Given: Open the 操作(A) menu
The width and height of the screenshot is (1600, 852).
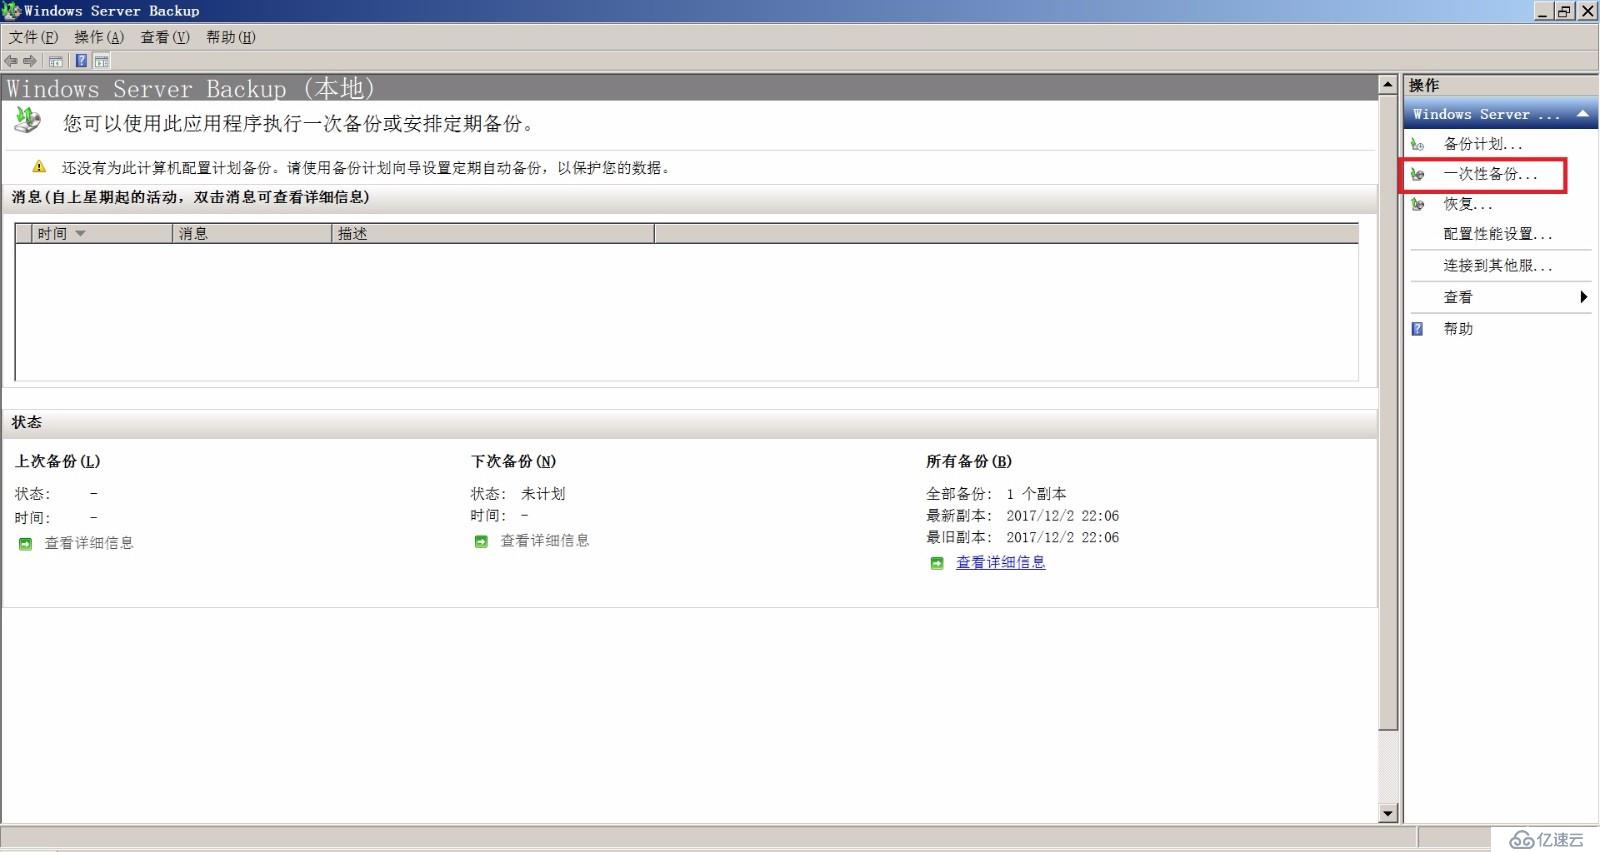Looking at the screenshot, I should coord(99,37).
